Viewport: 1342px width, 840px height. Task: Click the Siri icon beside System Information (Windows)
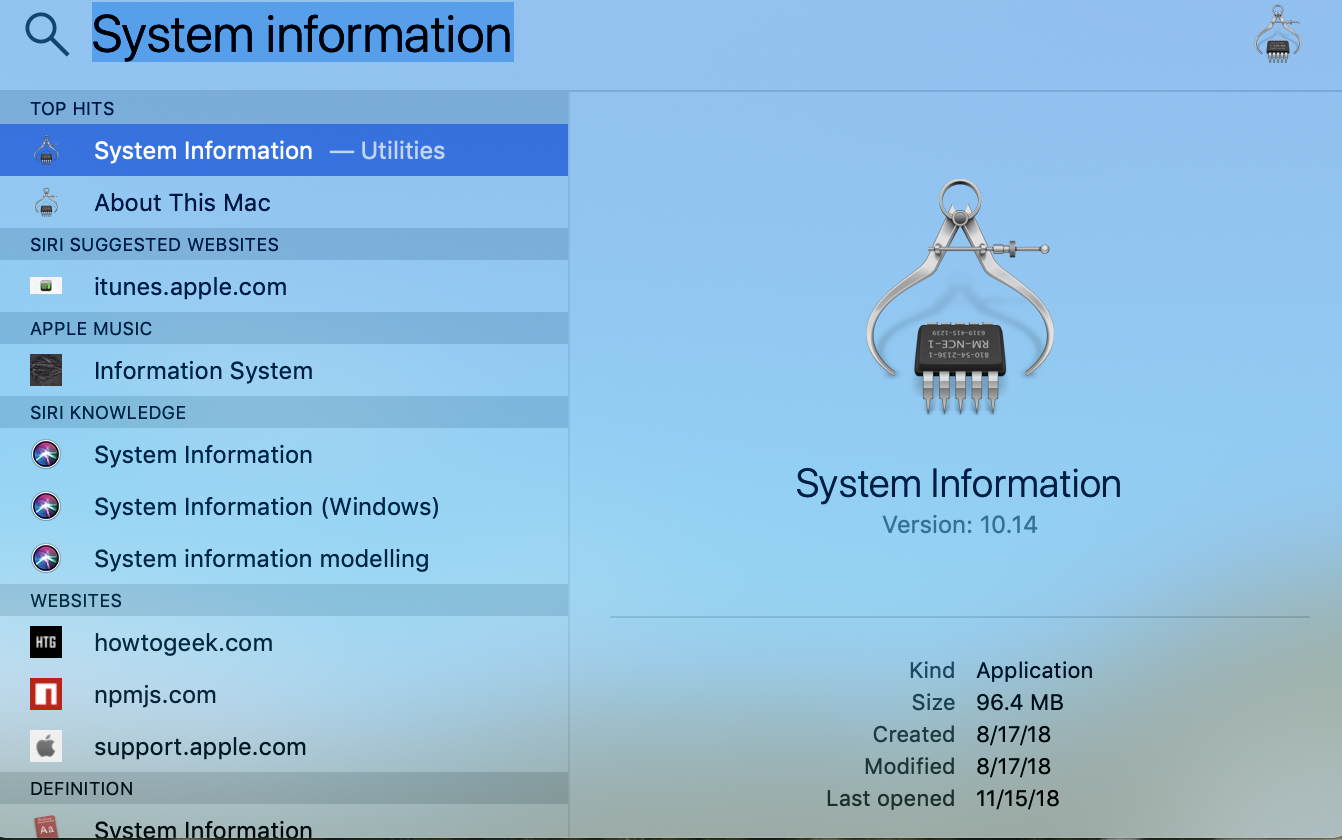point(46,507)
